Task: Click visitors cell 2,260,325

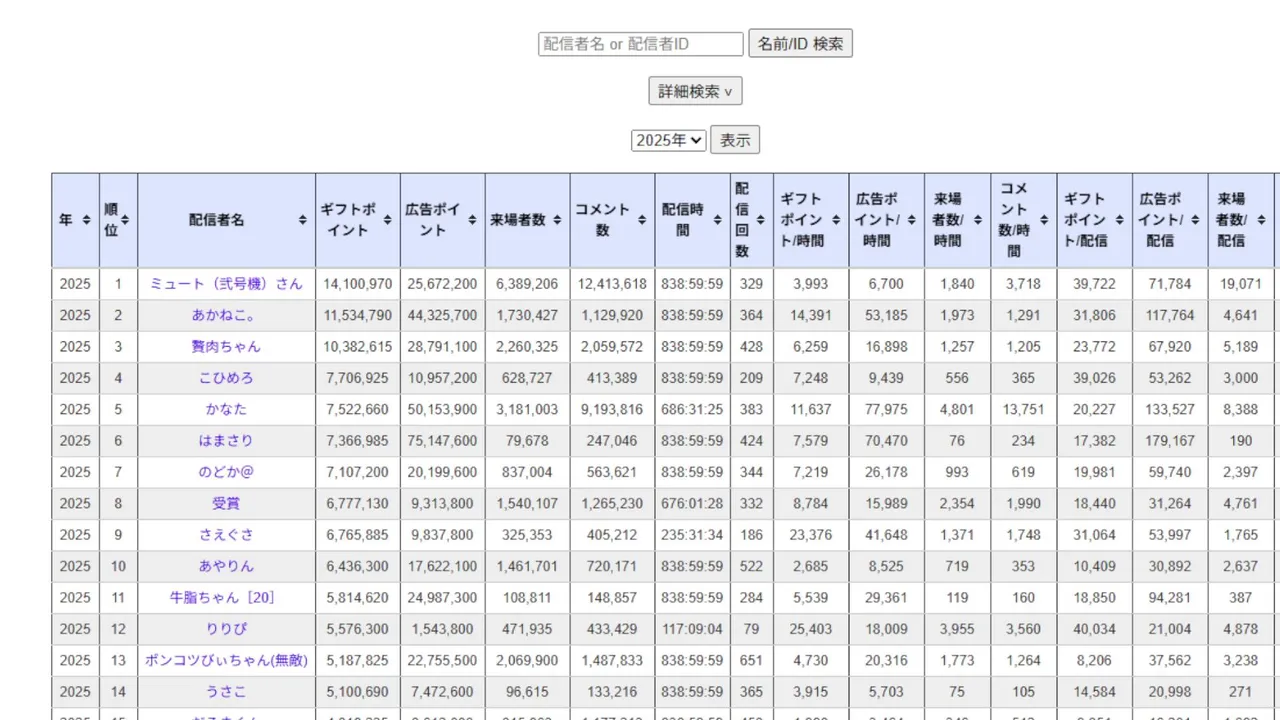Action: [528, 347]
